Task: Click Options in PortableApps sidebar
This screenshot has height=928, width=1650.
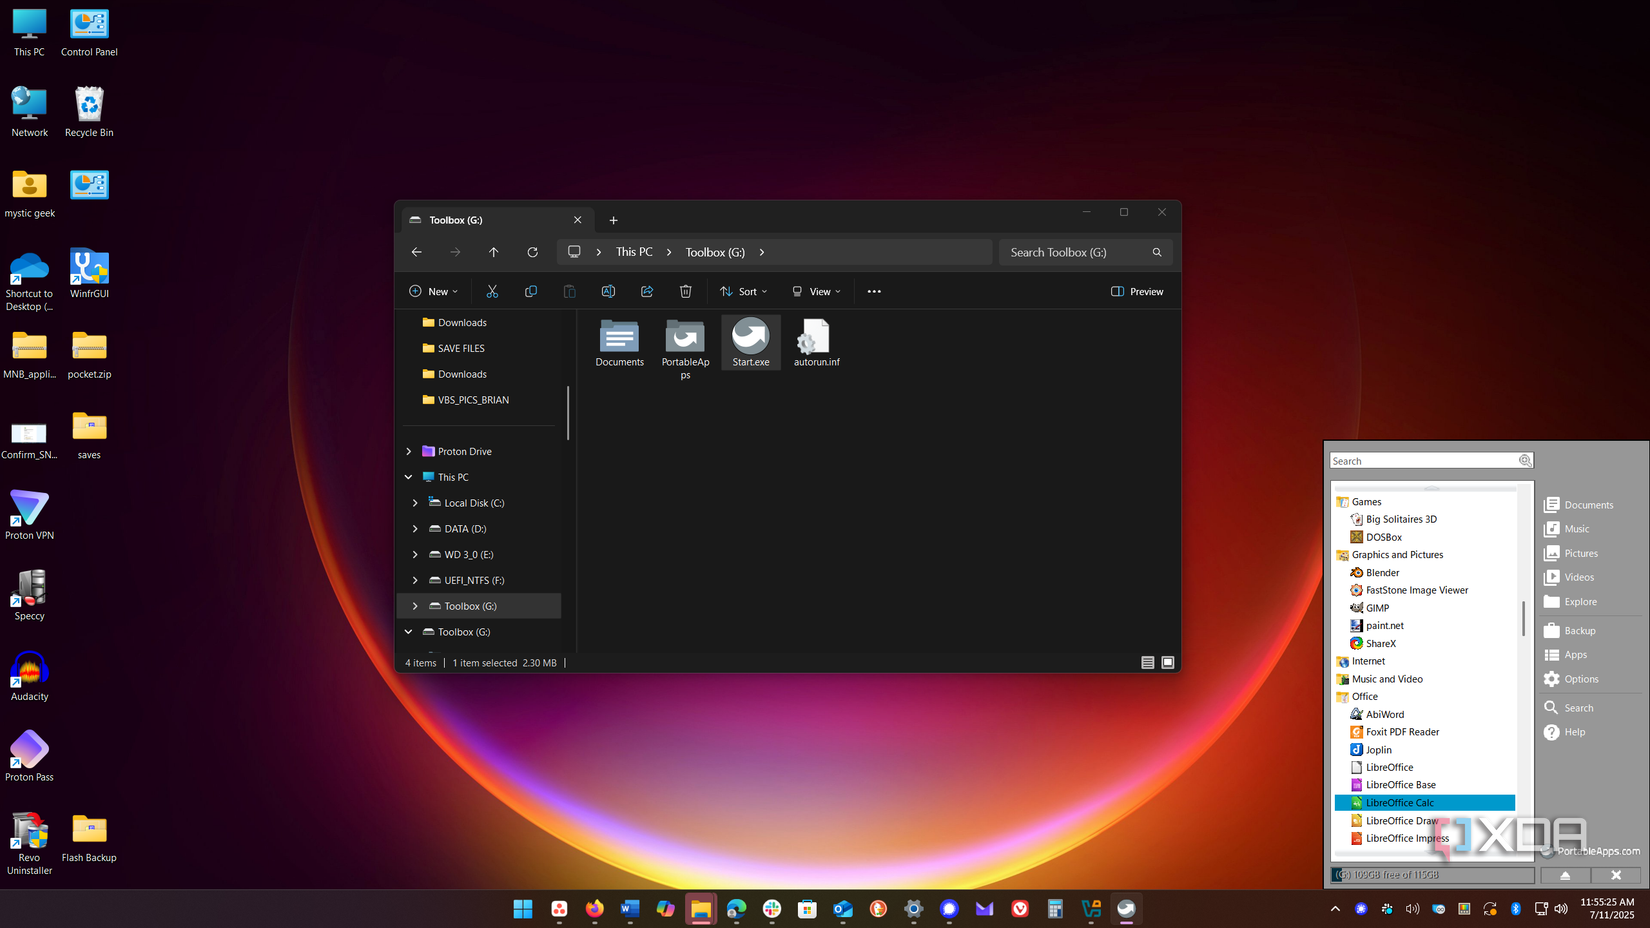Action: click(x=1572, y=679)
